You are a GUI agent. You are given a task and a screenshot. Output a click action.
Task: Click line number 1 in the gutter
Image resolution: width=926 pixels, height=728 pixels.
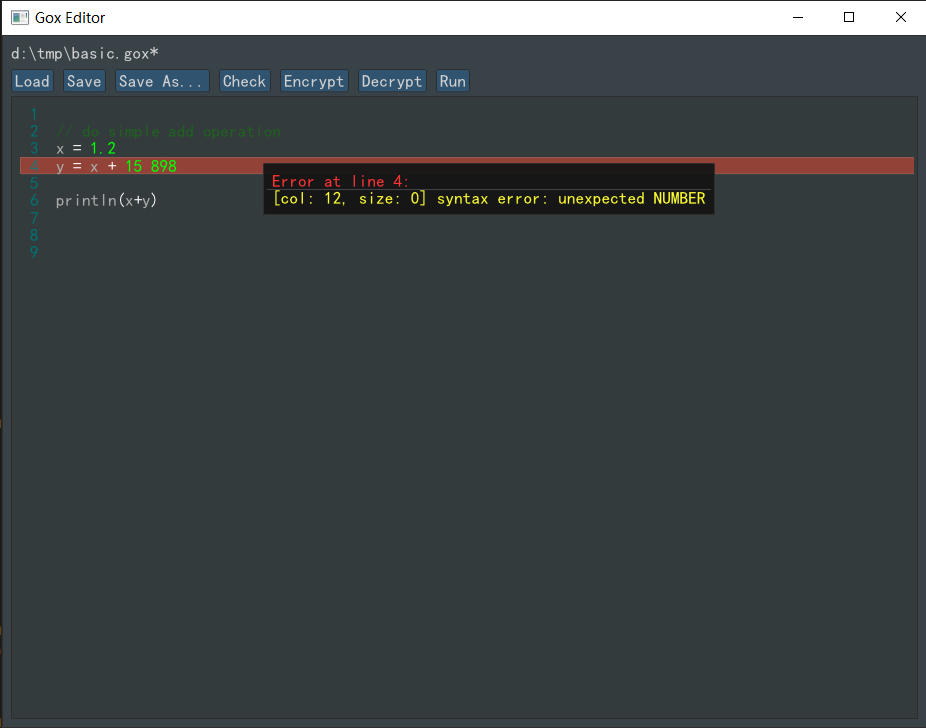coord(34,115)
